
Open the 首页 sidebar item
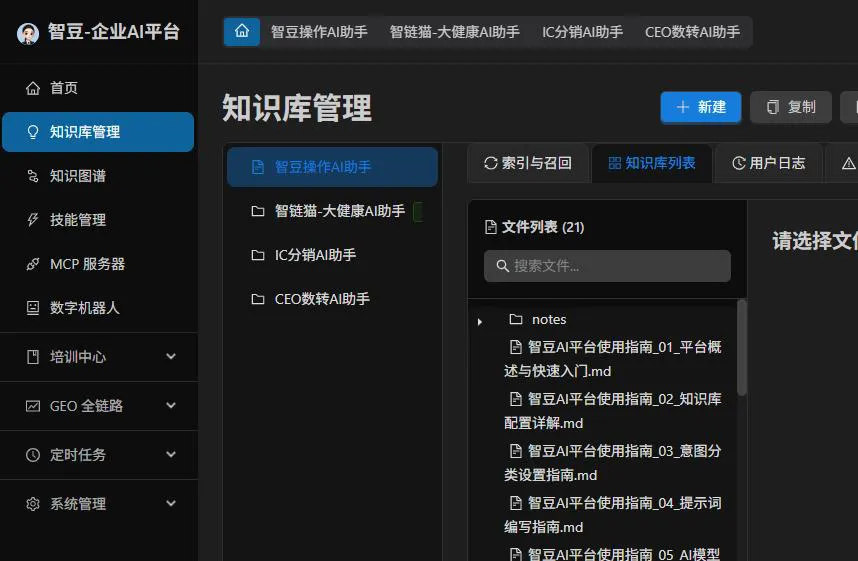(98, 88)
